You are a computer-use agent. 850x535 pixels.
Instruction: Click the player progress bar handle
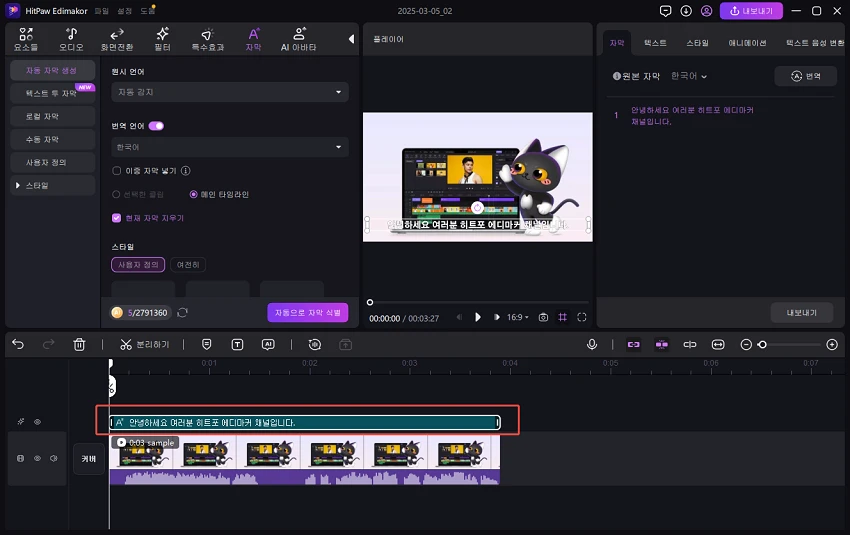pyautogui.click(x=370, y=302)
